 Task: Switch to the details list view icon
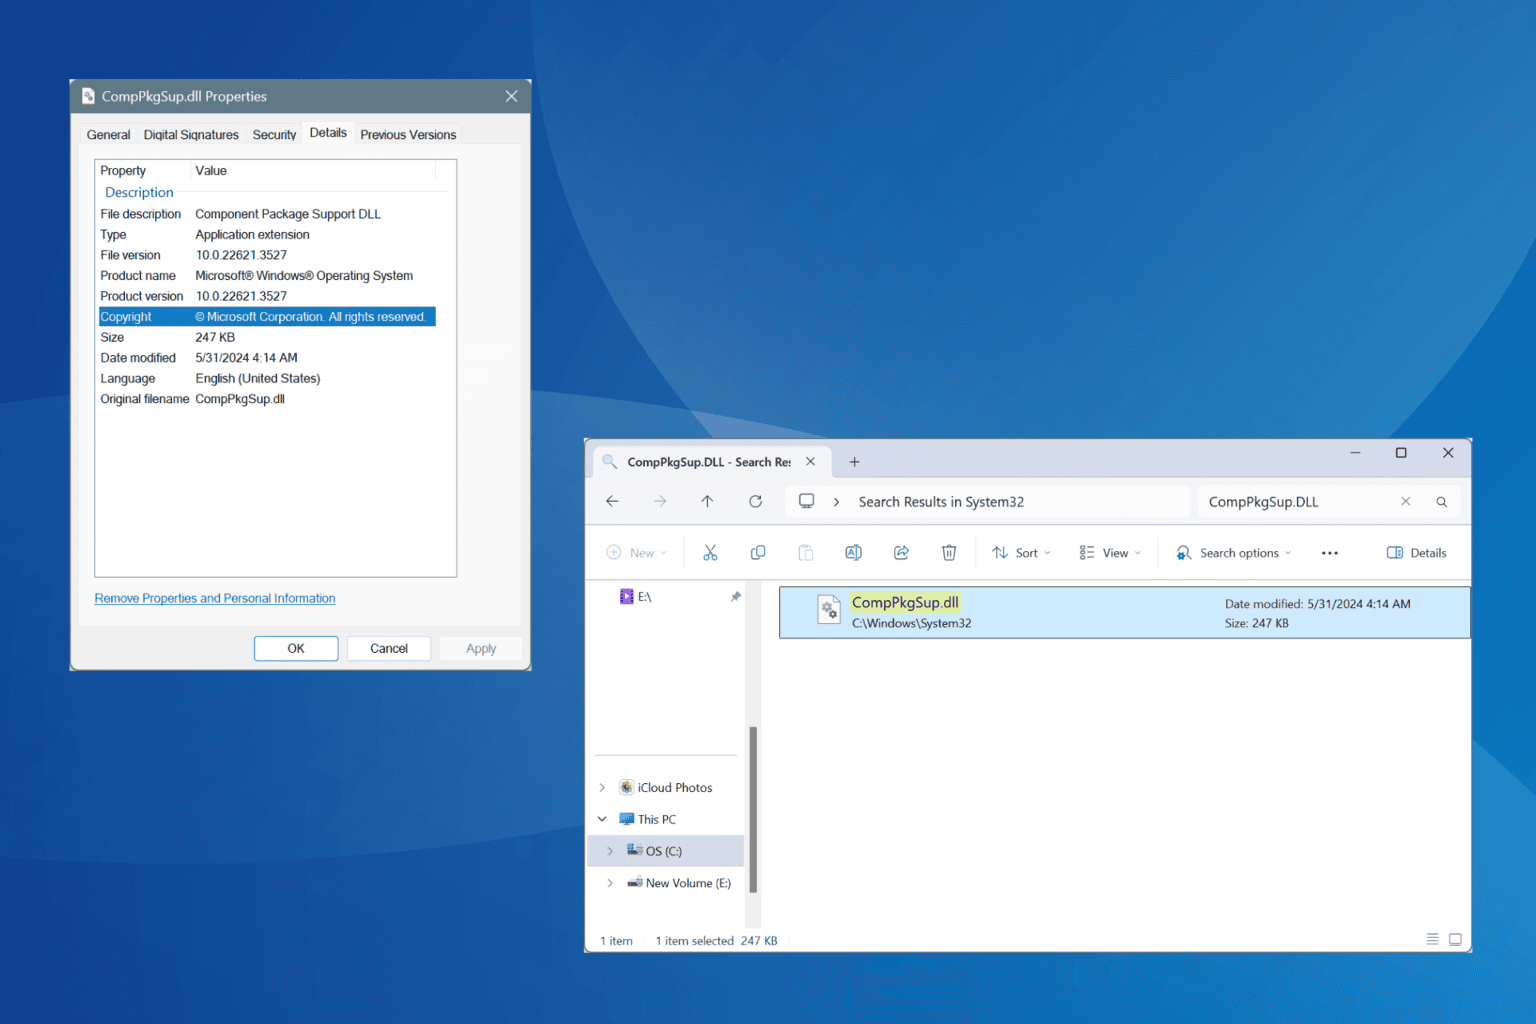(1432, 939)
